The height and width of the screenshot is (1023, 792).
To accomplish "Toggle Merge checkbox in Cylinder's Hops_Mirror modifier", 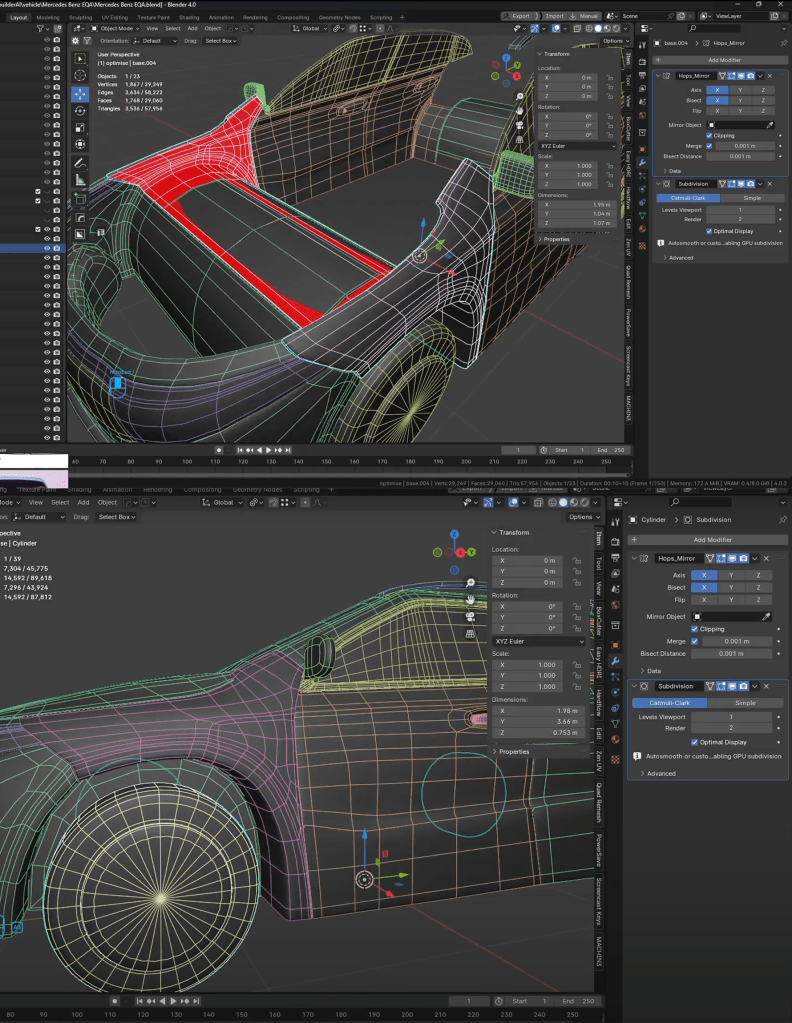I will (695, 641).
